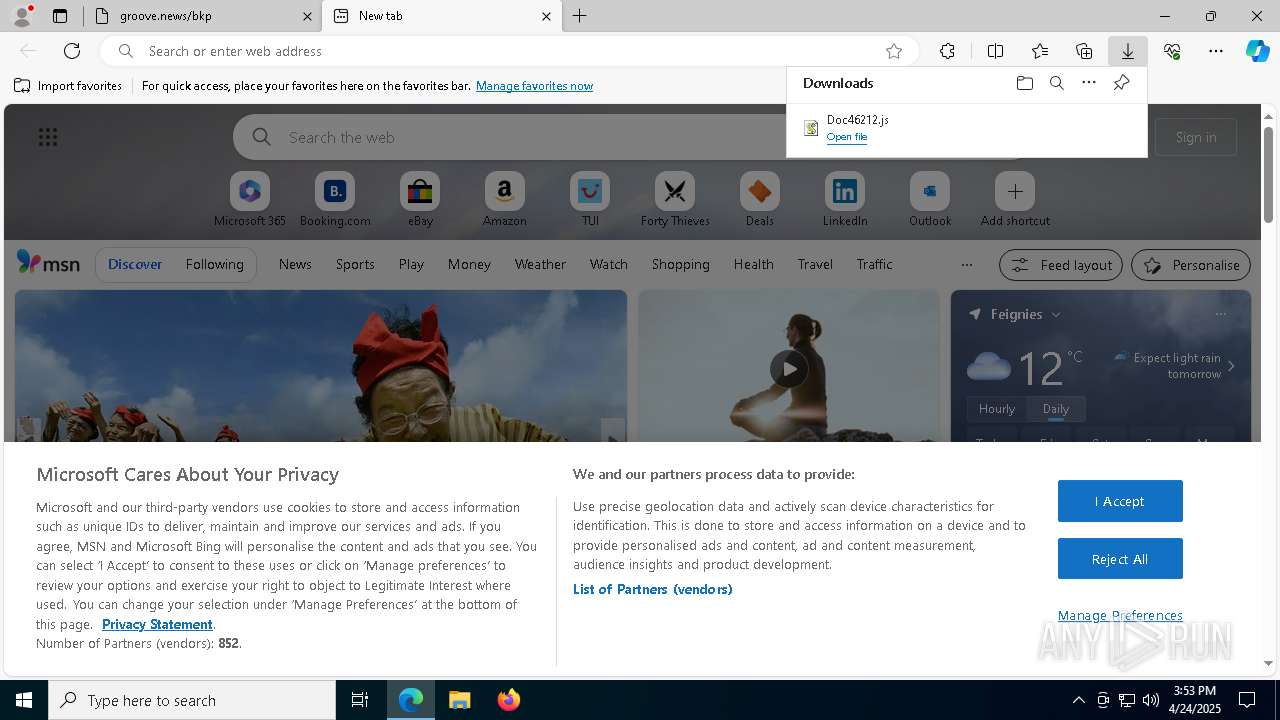Viewport: 1280px width, 720px height.
Task: Switch weather to Daily view
Action: point(1056,409)
